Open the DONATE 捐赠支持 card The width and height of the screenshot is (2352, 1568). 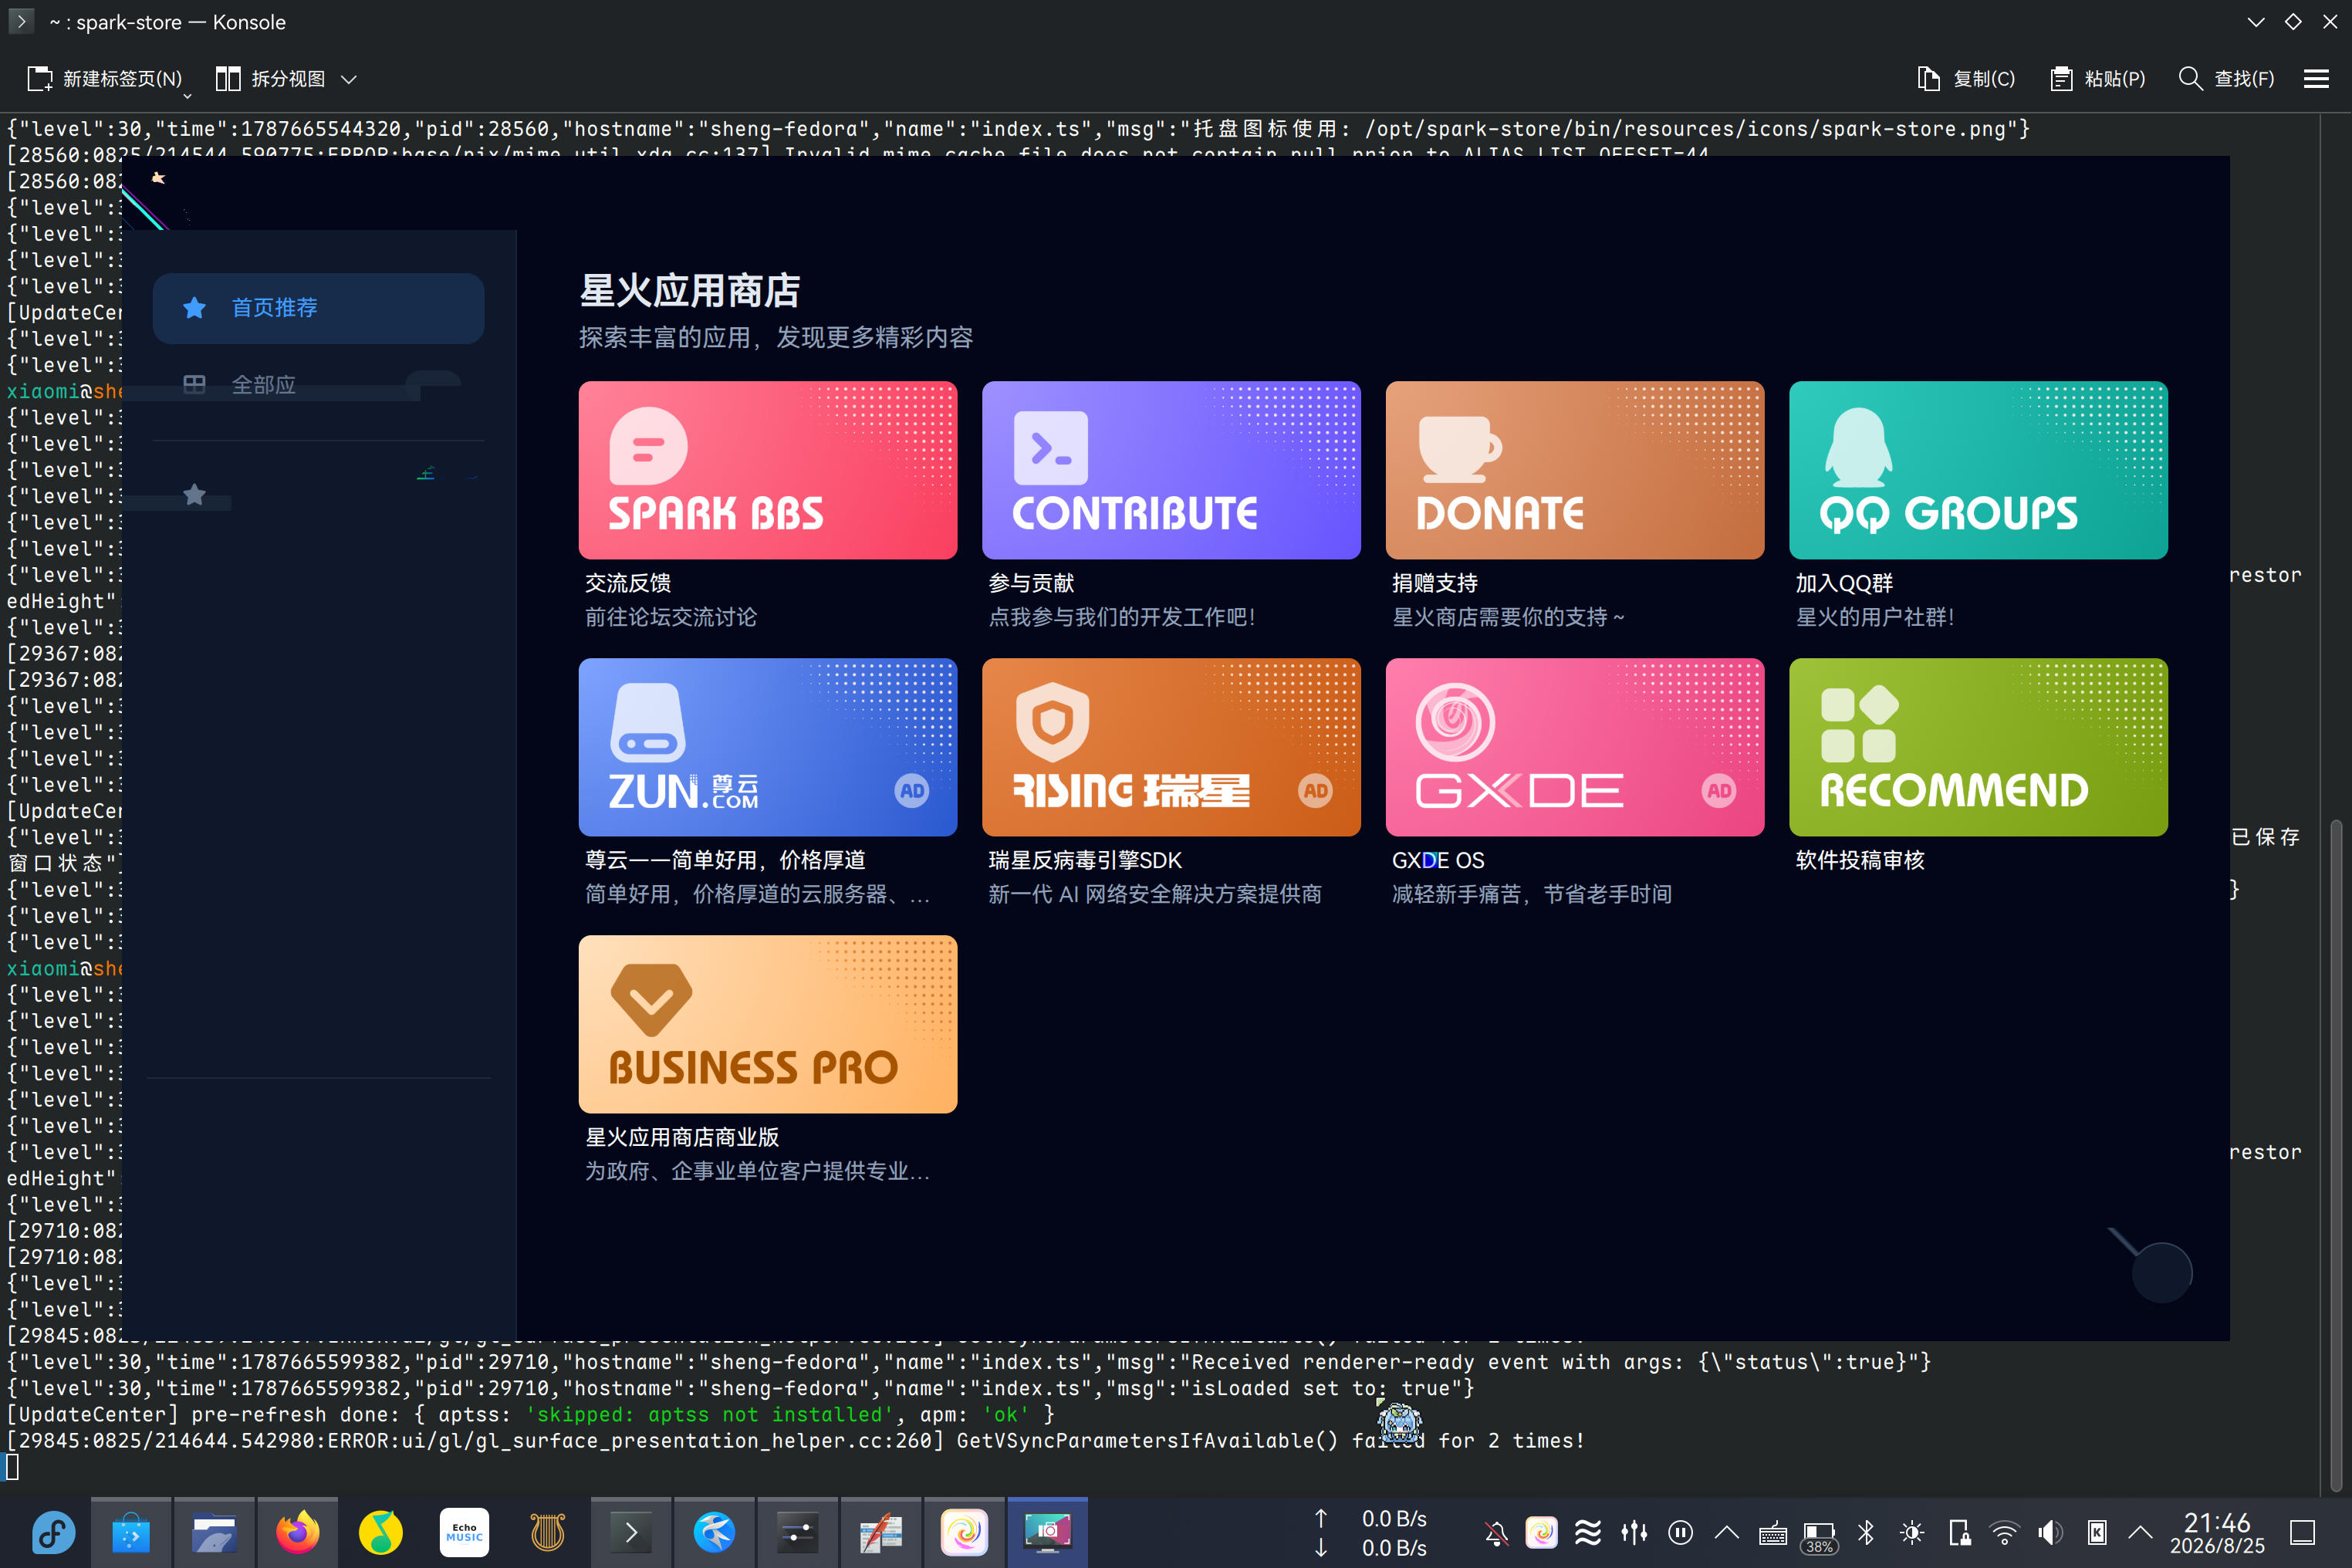click(x=1575, y=505)
